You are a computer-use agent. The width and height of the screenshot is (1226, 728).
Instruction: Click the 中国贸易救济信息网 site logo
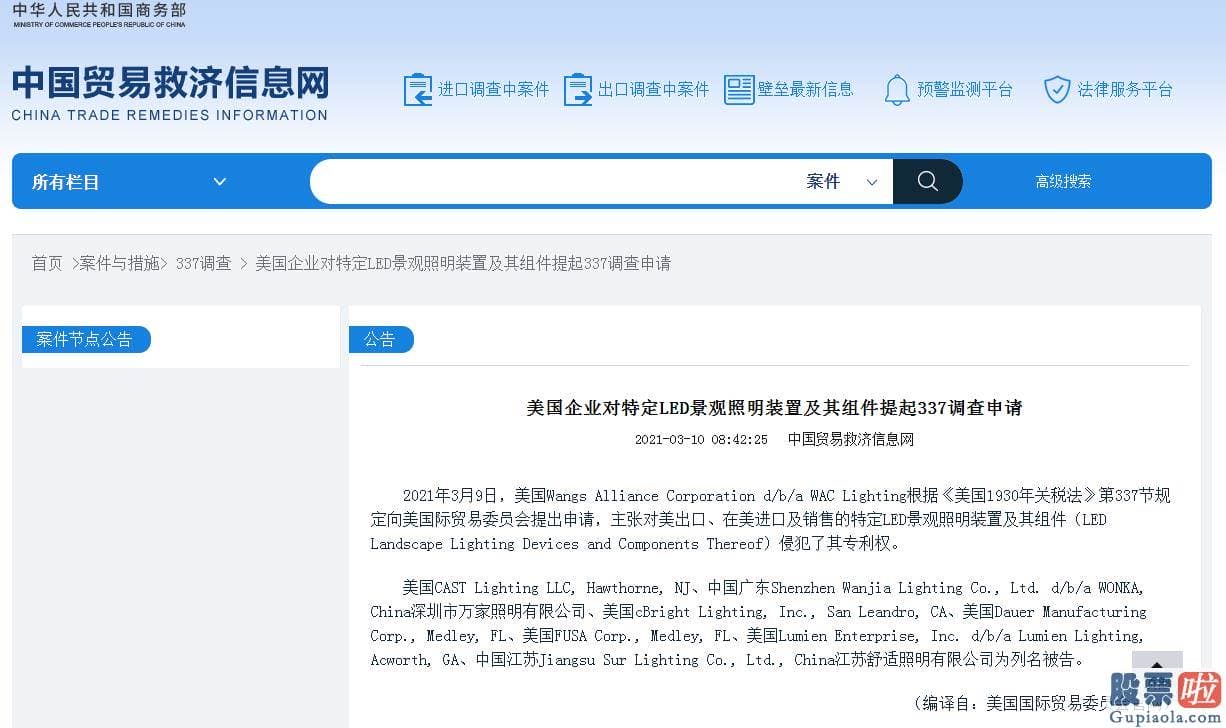click(170, 93)
